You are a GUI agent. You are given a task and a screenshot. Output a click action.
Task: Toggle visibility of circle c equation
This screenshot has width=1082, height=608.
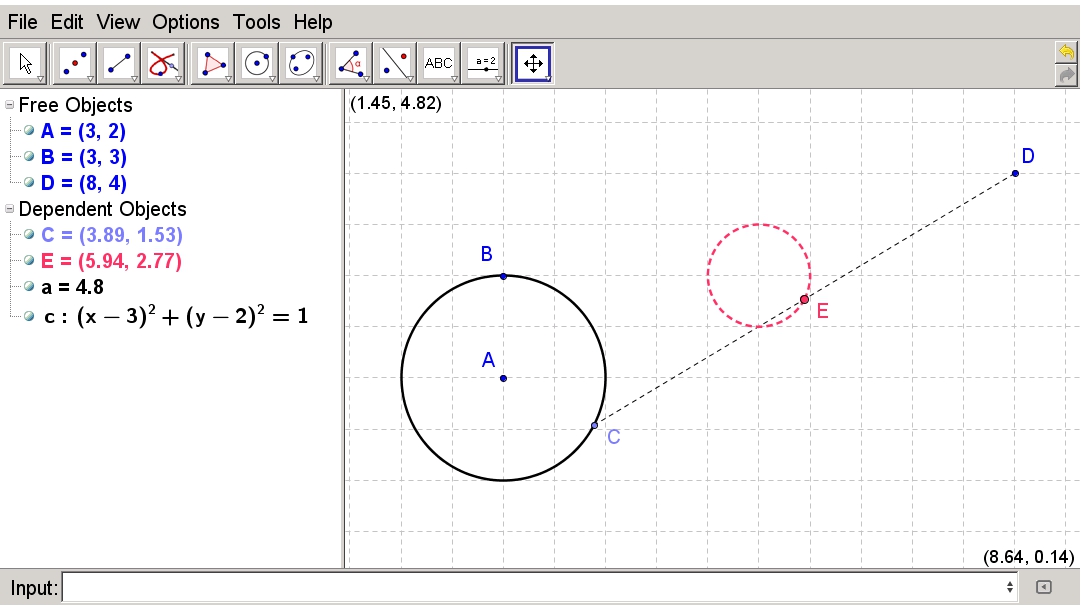(x=30, y=317)
